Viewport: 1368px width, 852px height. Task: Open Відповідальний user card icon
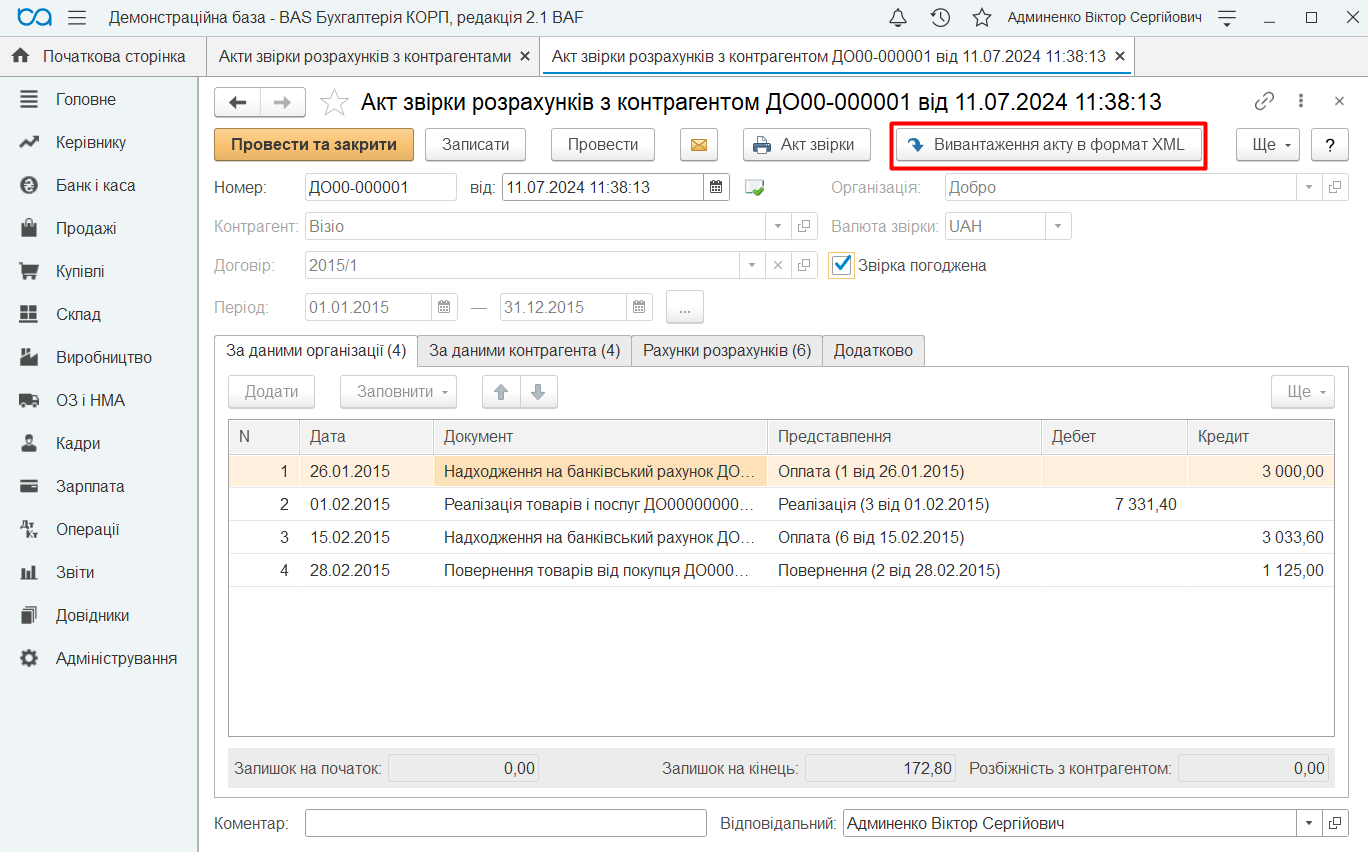click(1335, 823)
